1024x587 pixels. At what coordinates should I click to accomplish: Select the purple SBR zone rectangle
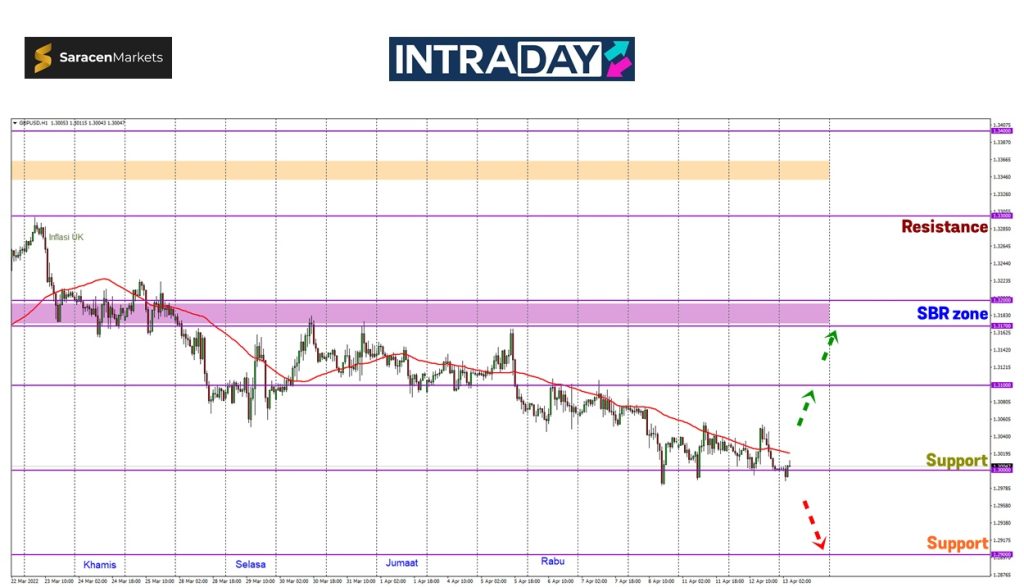(420, 313)
